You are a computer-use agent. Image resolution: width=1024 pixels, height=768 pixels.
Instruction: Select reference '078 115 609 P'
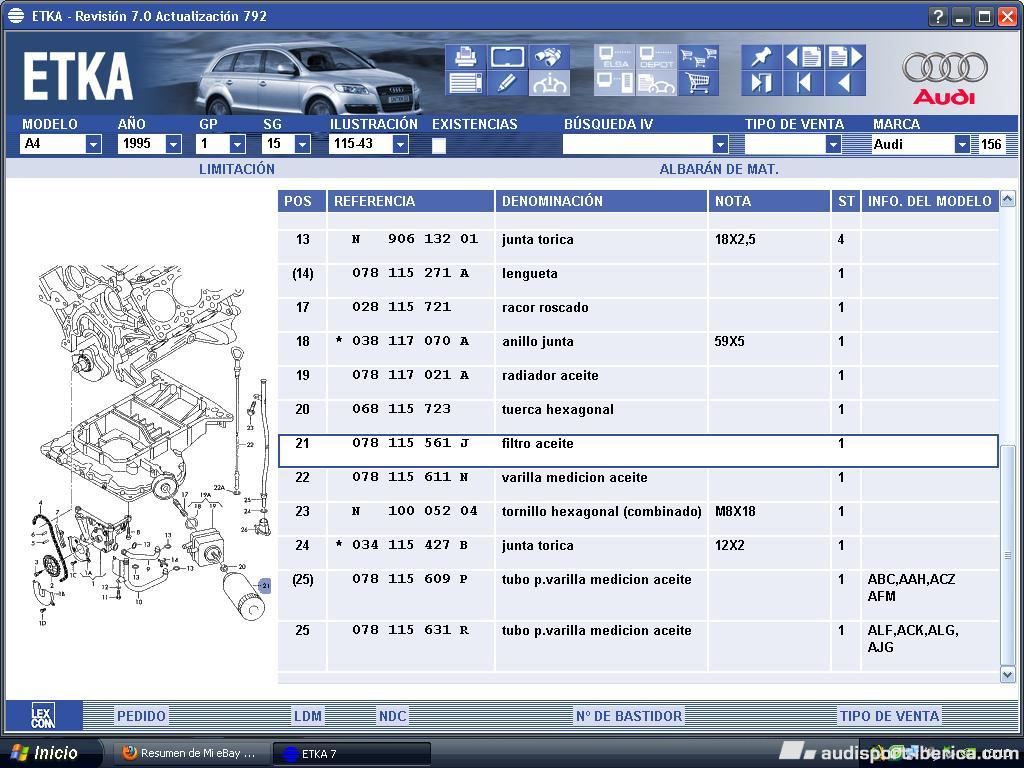pos(410,579)
